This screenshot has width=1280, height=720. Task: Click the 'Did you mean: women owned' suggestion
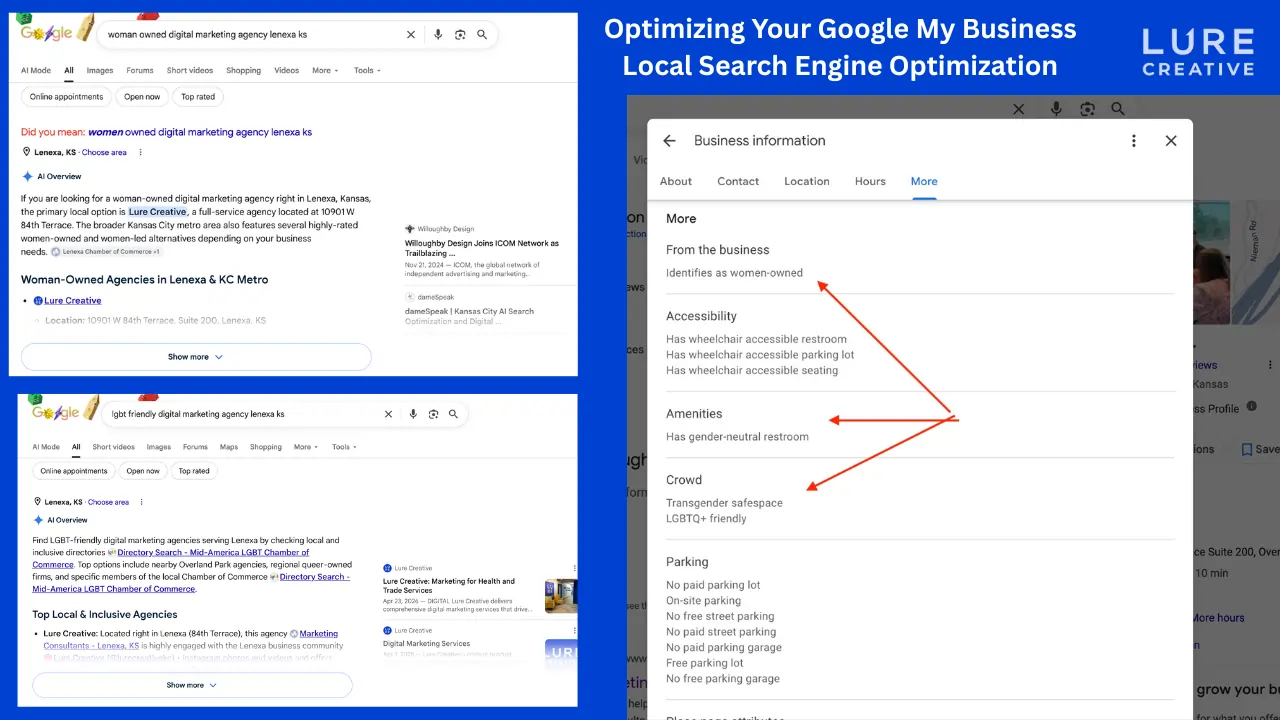point(200,132)
